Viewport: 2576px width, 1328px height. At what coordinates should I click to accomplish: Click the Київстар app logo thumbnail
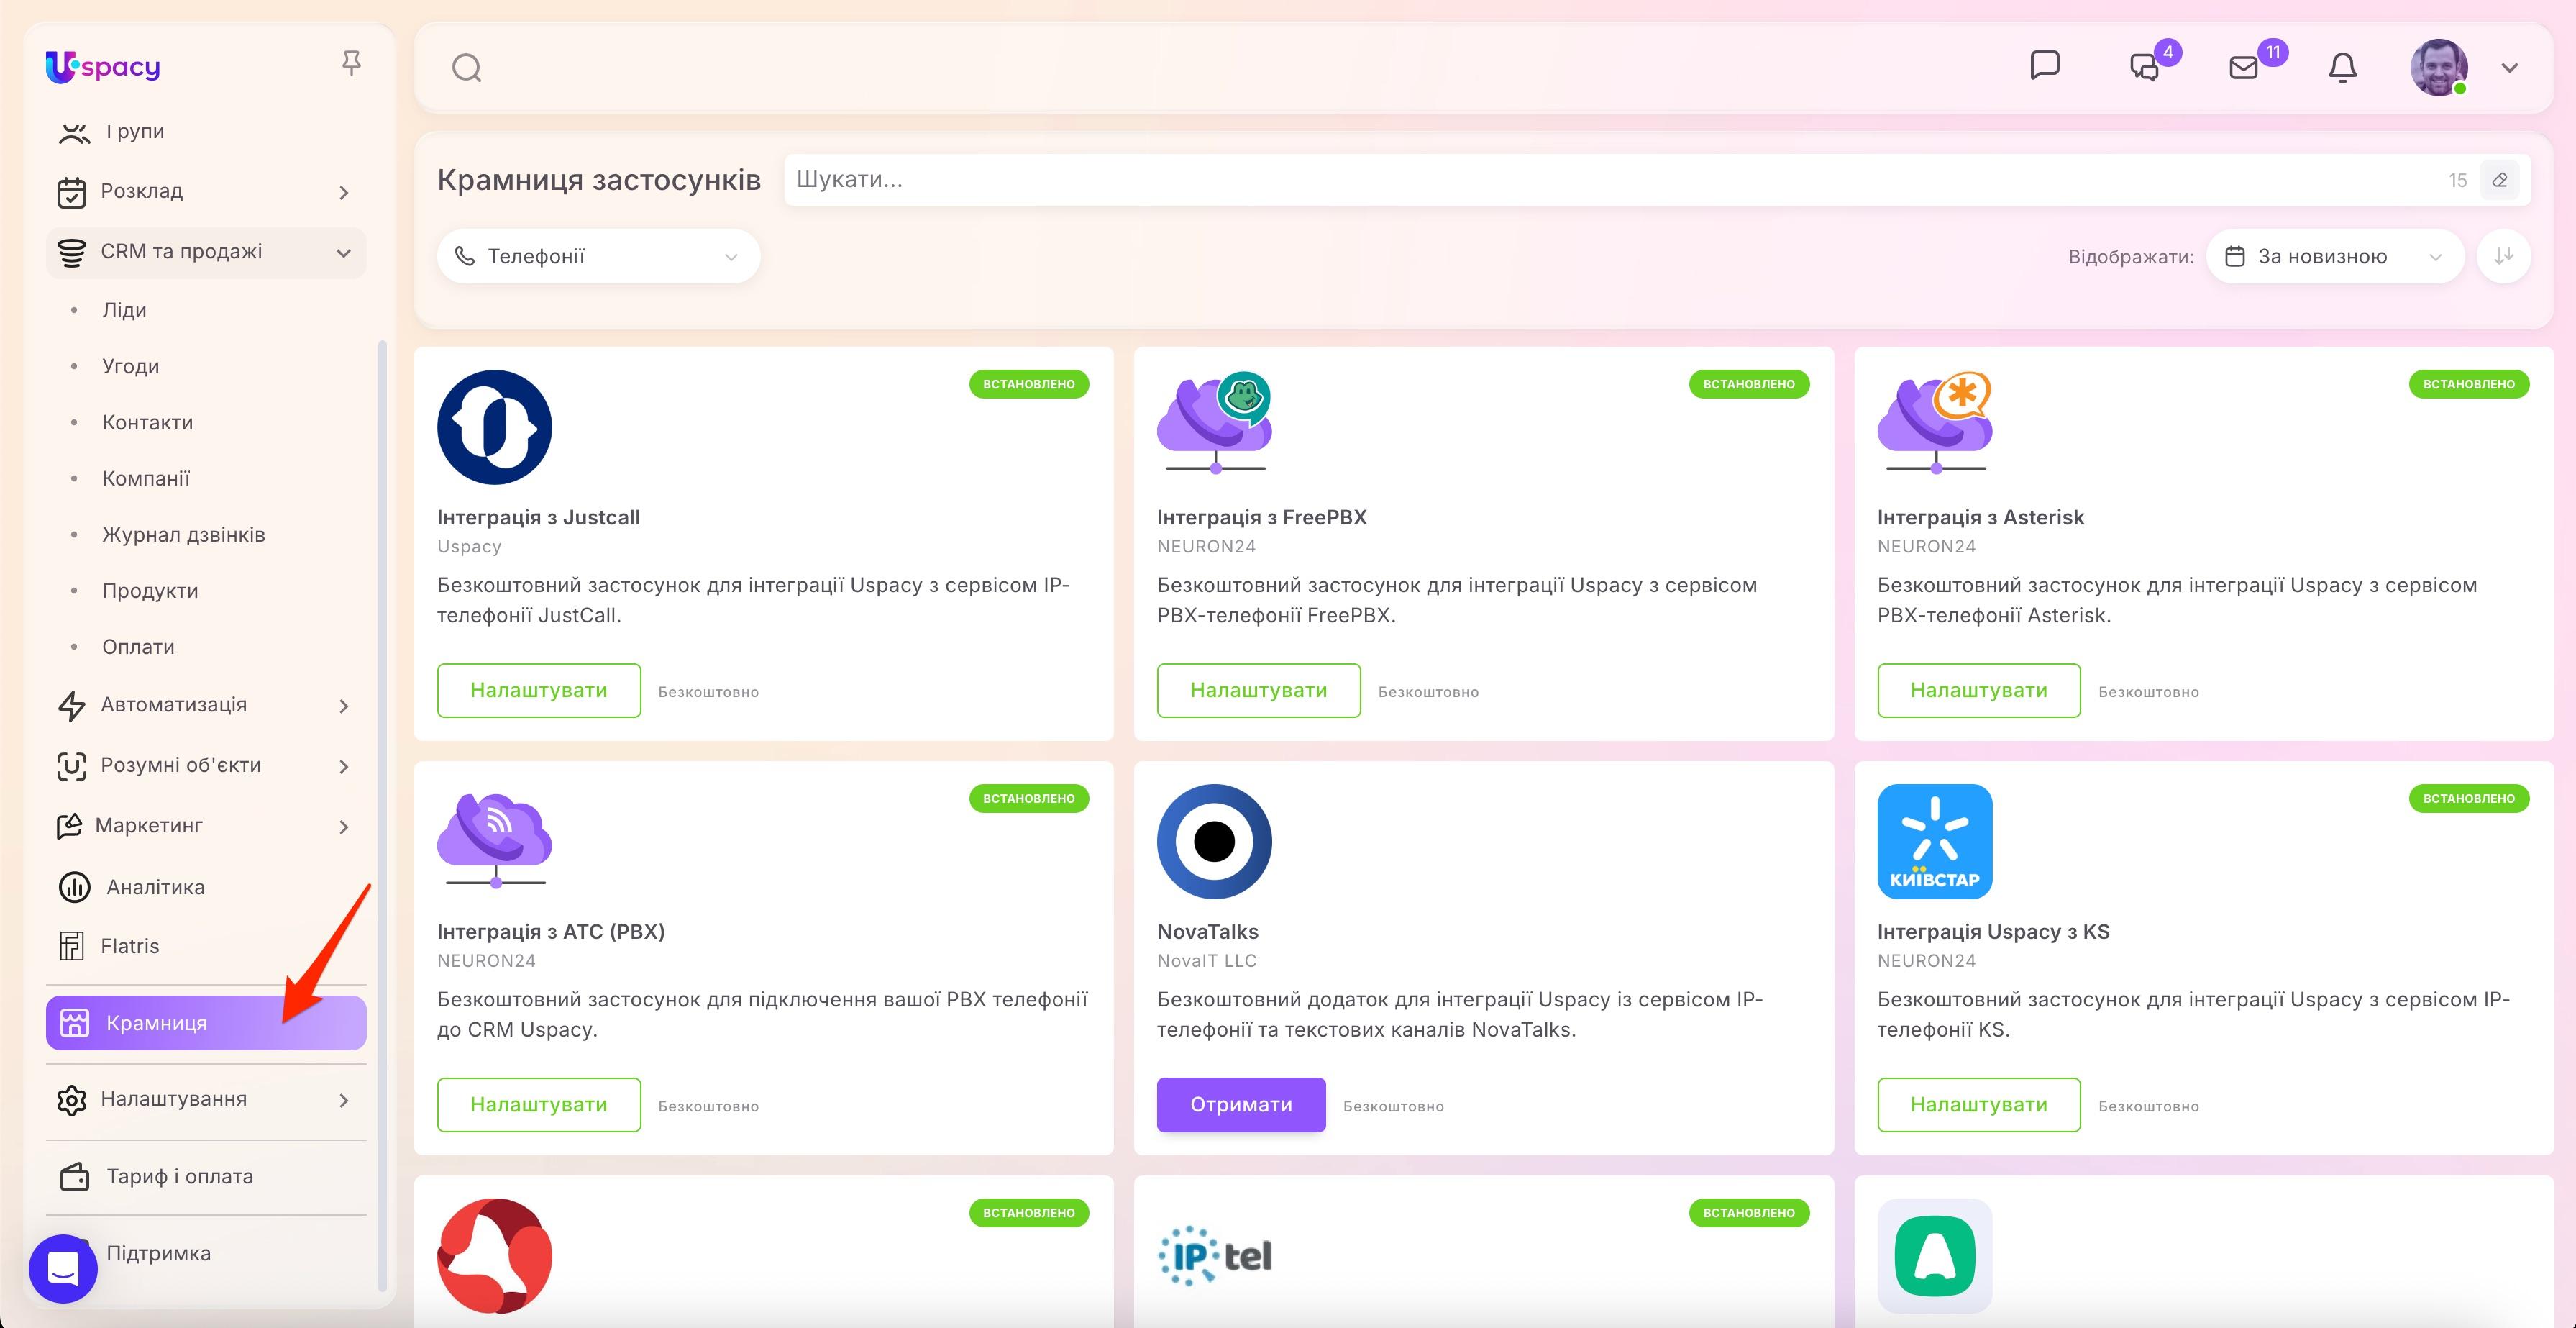coord(1934,841)
